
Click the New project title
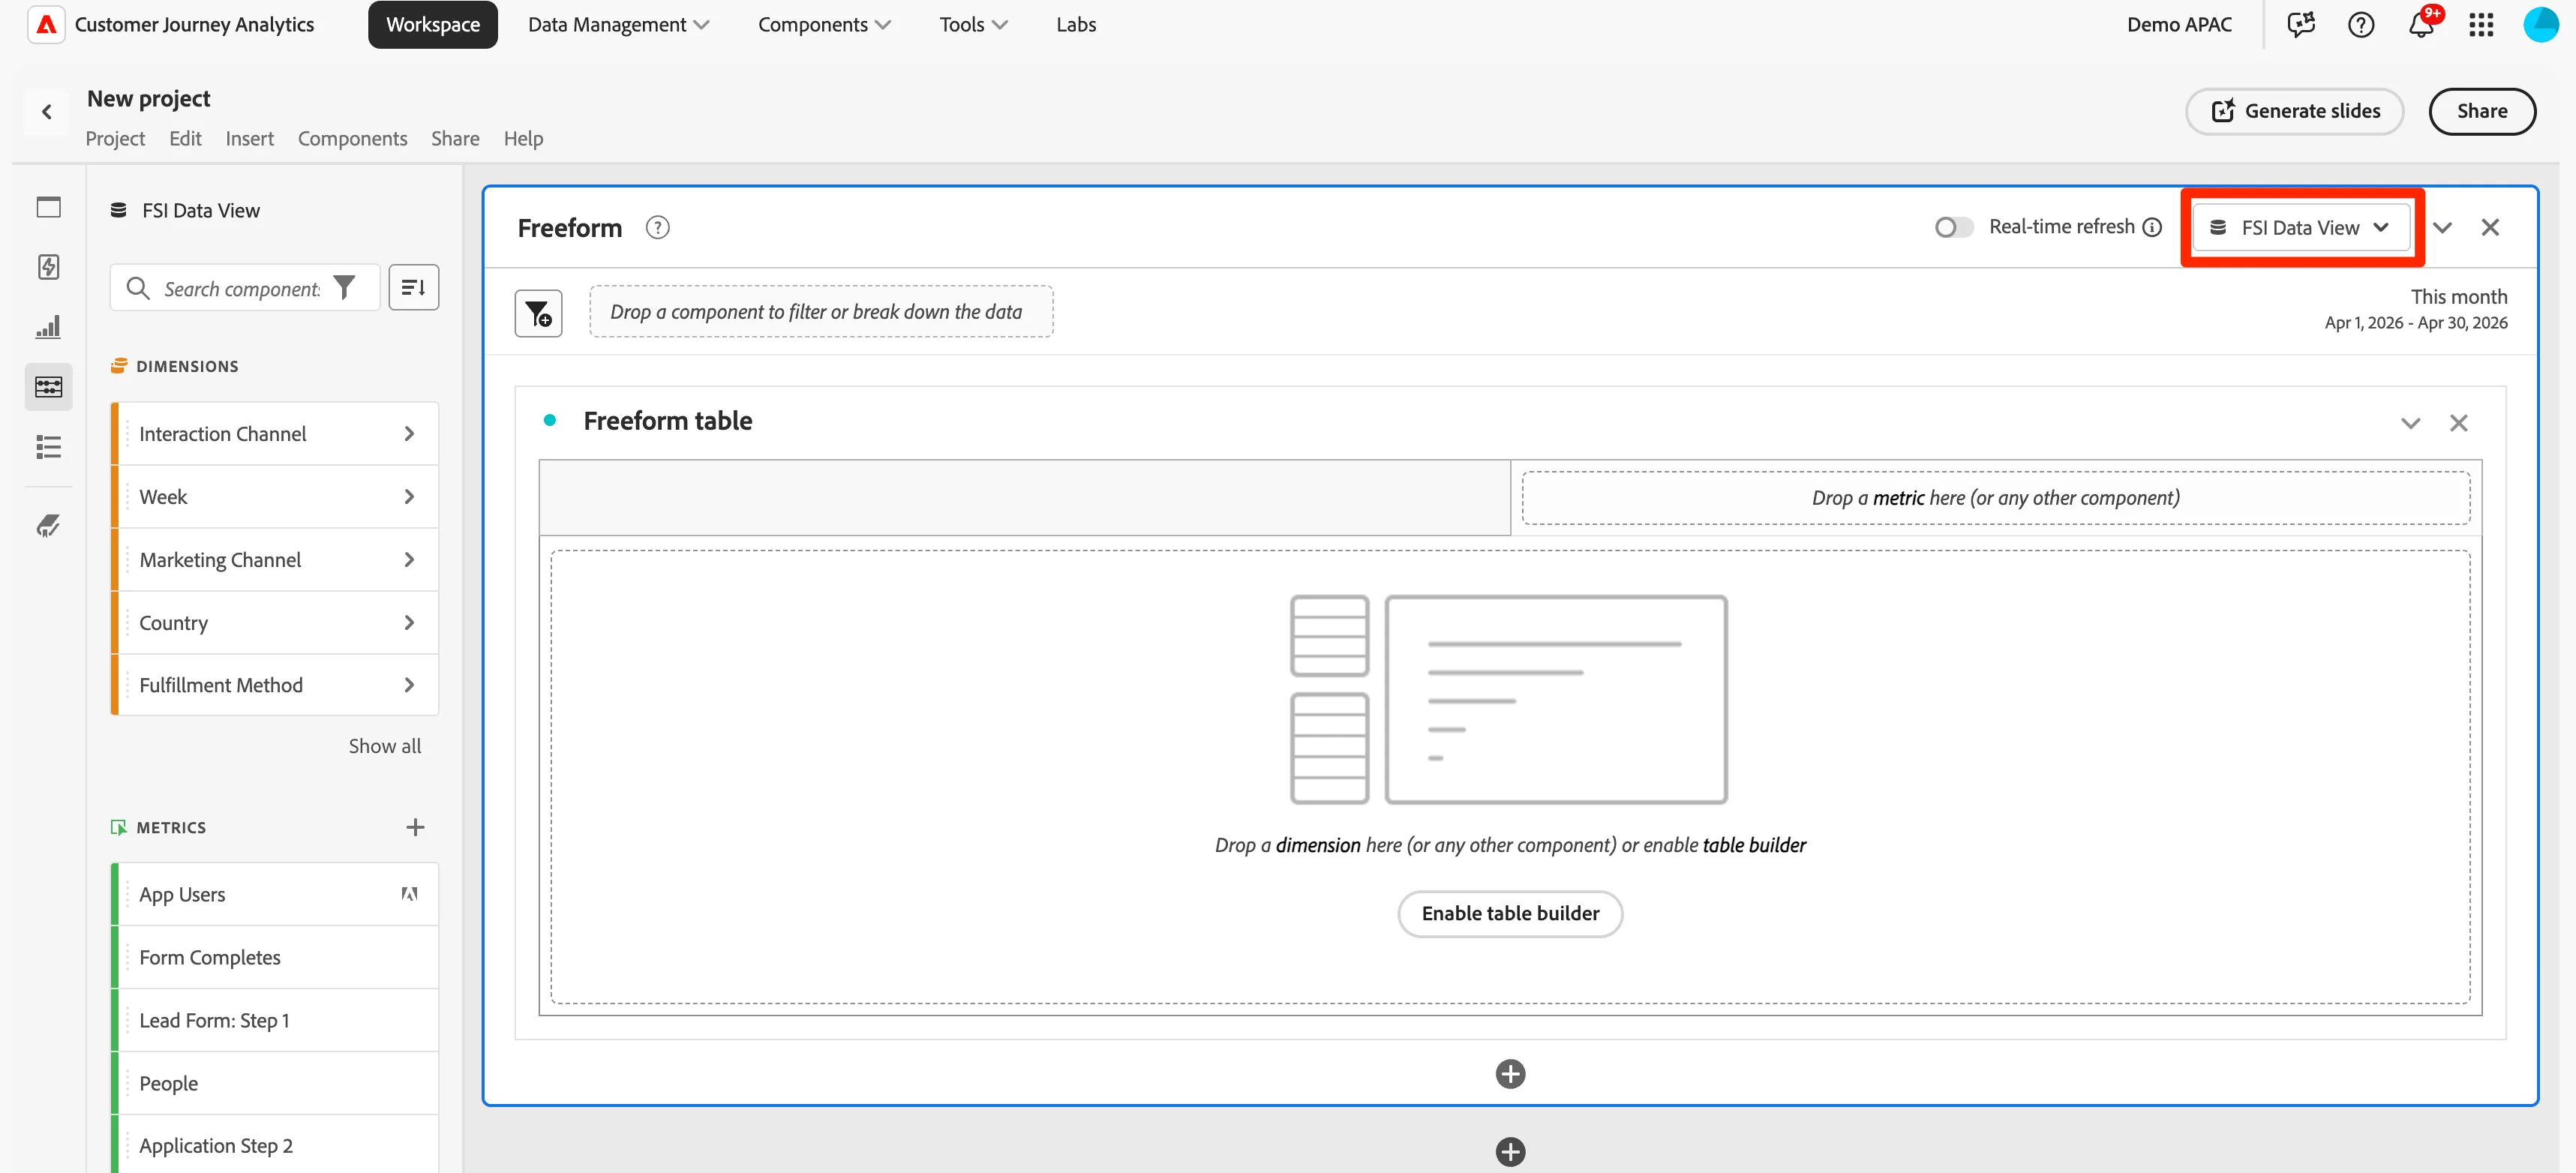coord(149,98)
